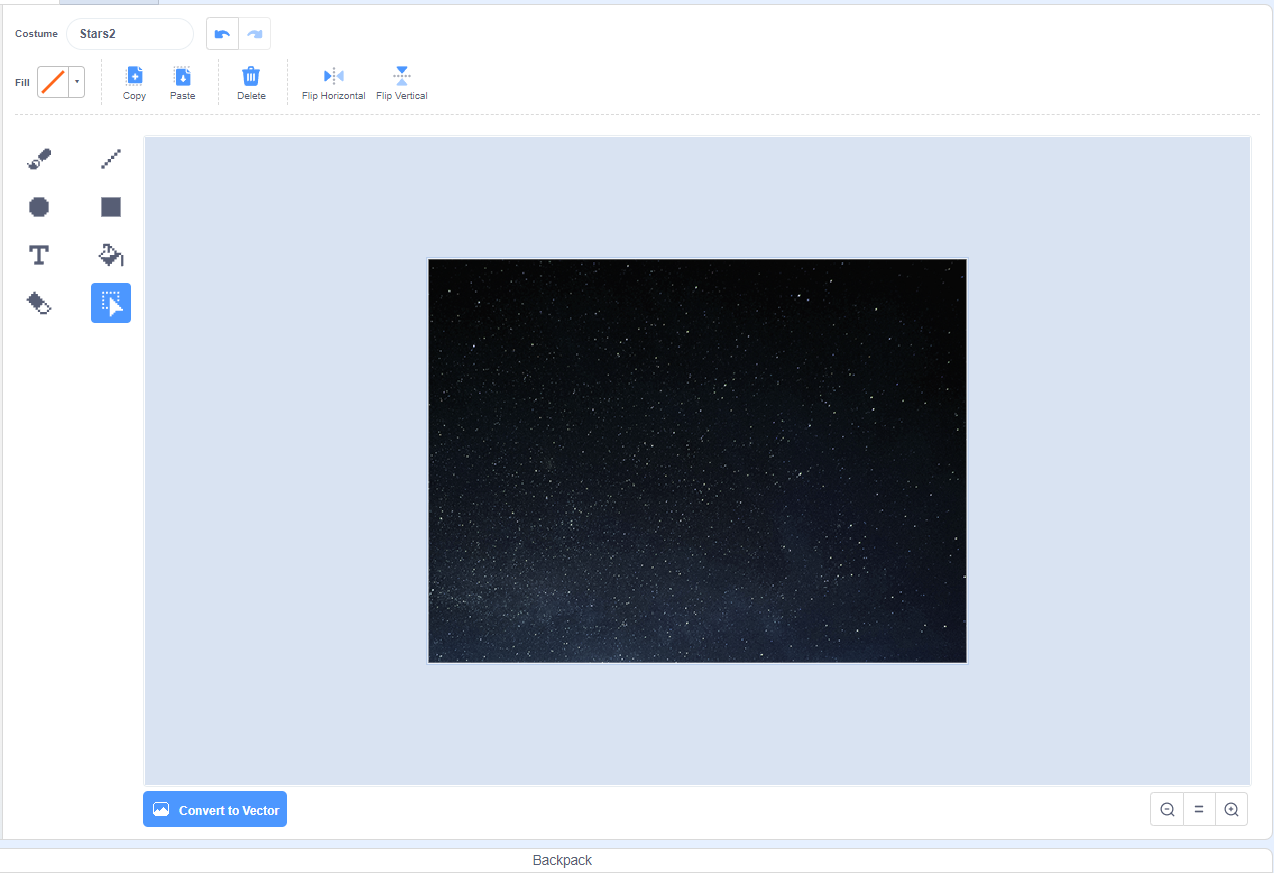Select the Text tool
The width and height of the screenshot is (1274, 873).
click(x=39, y=254)
